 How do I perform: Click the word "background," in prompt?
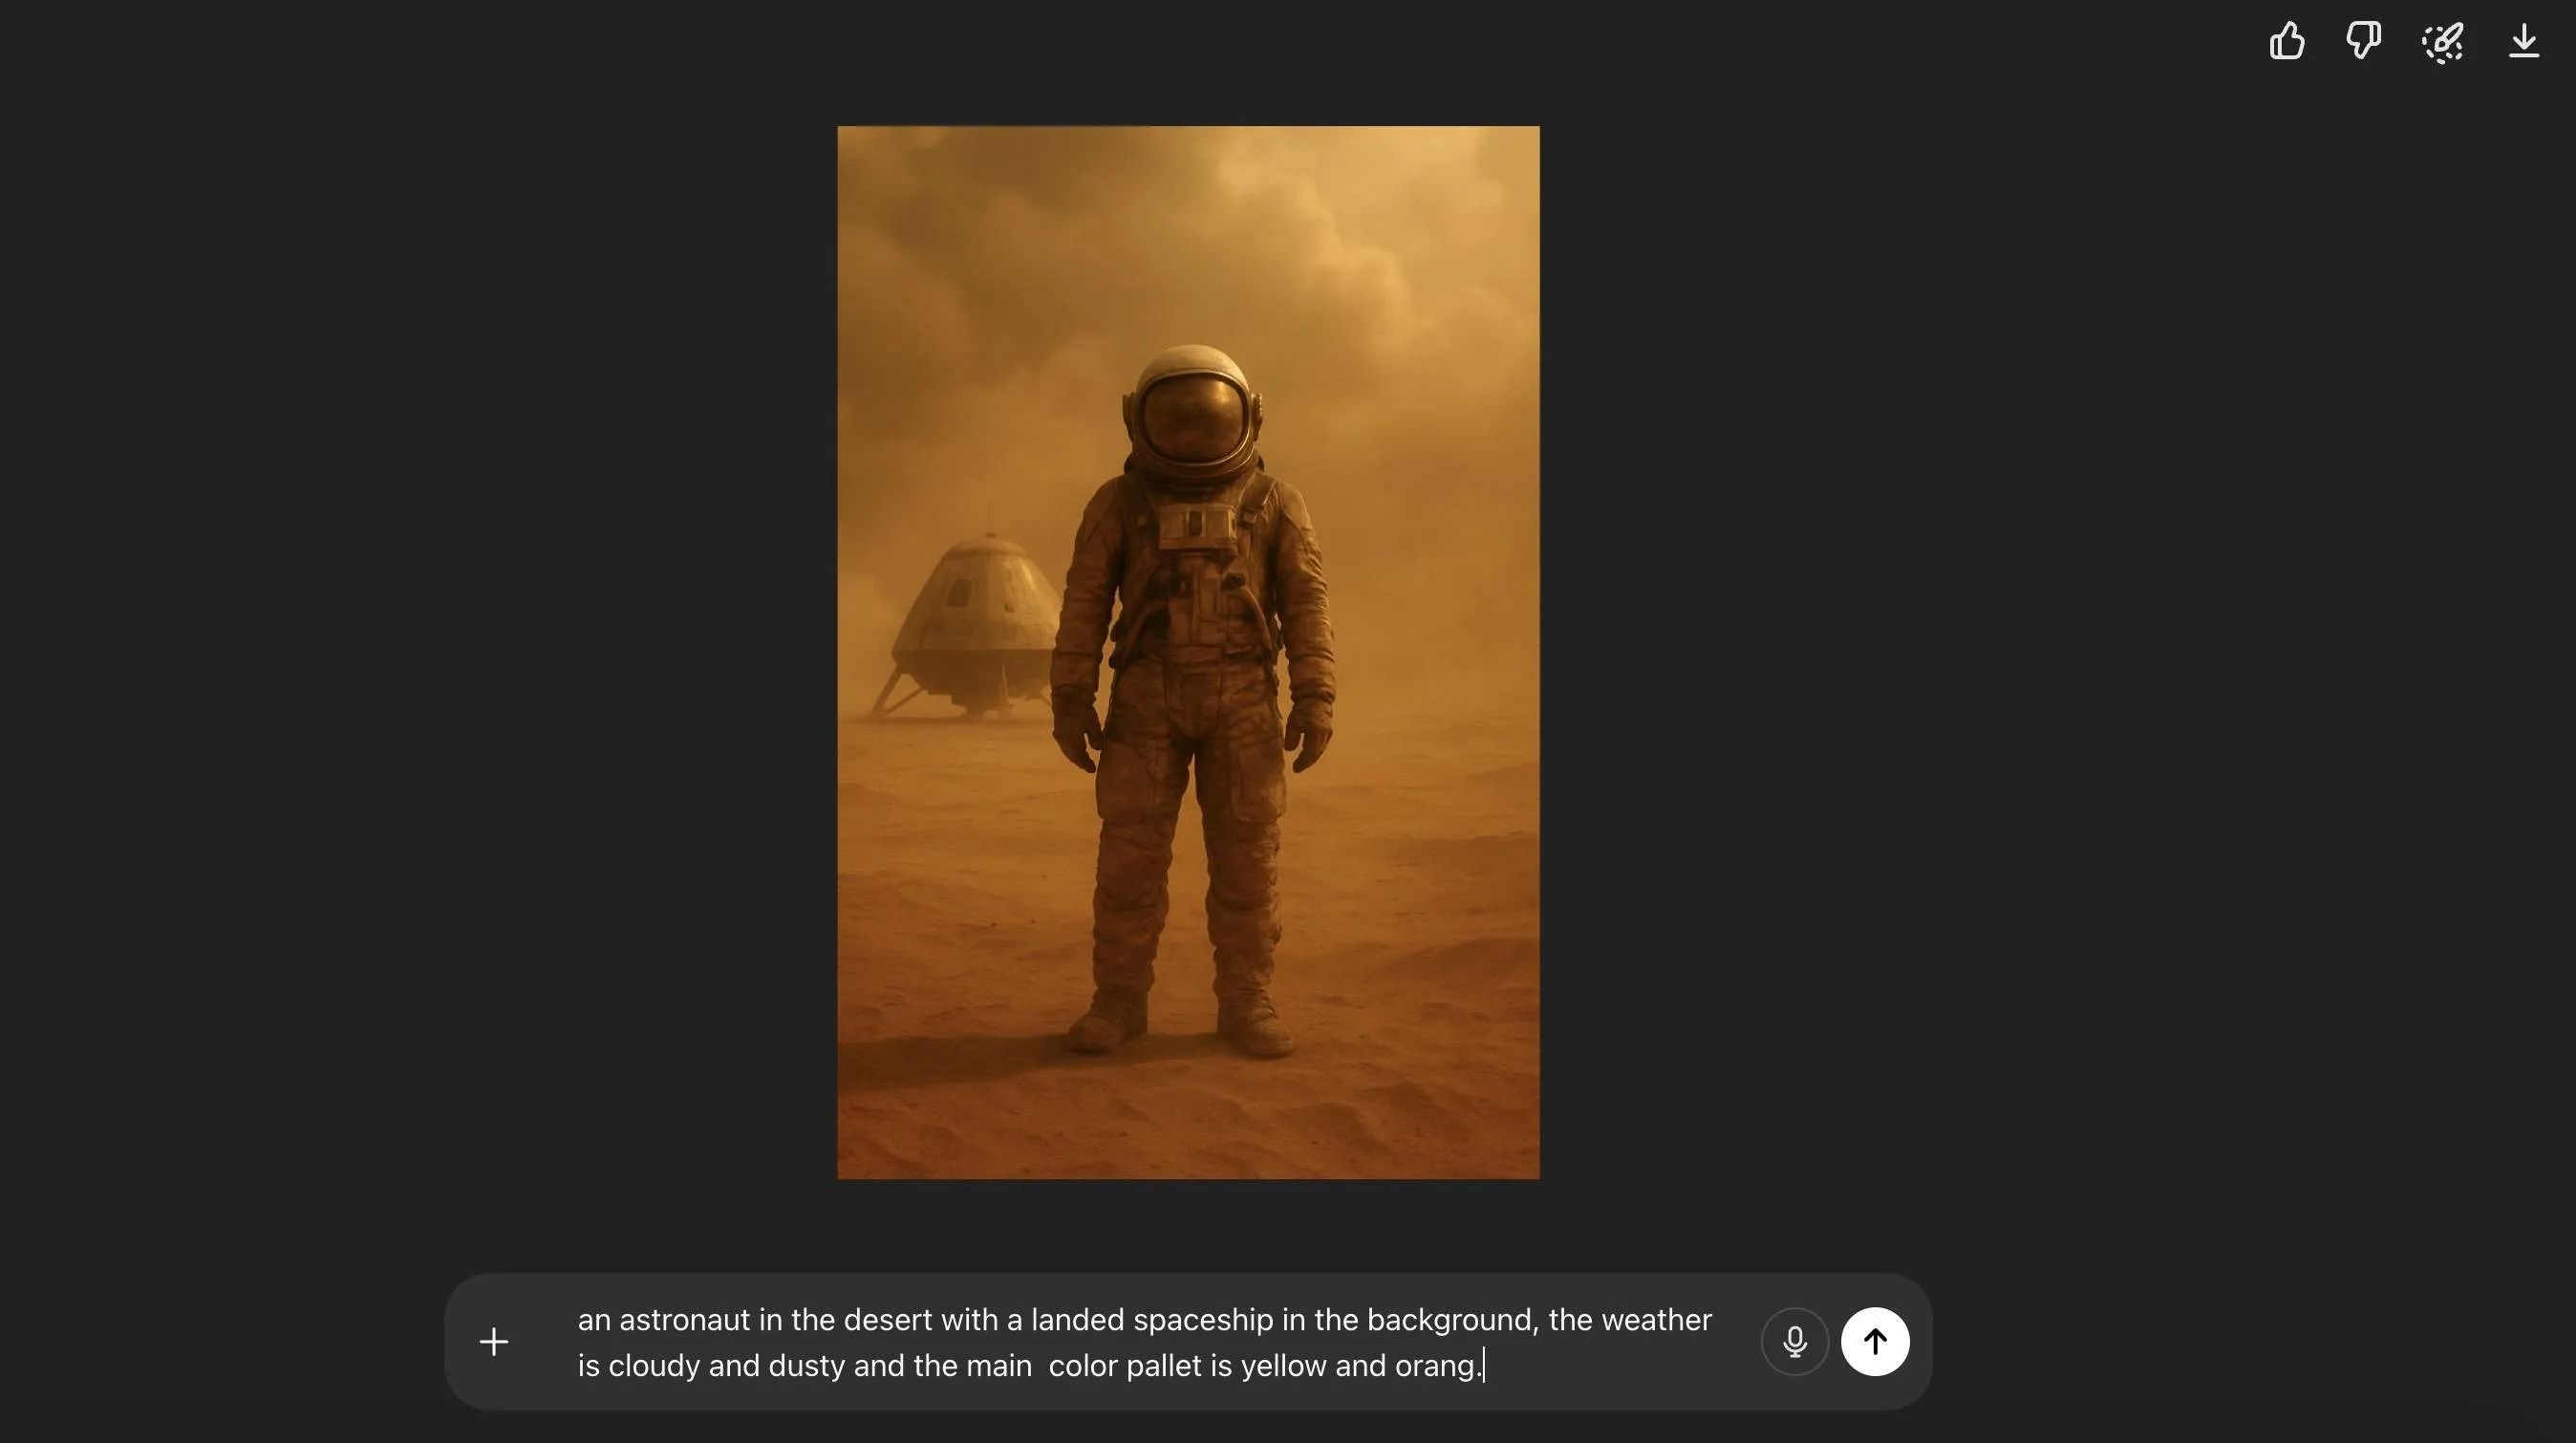point(1452,1320)
